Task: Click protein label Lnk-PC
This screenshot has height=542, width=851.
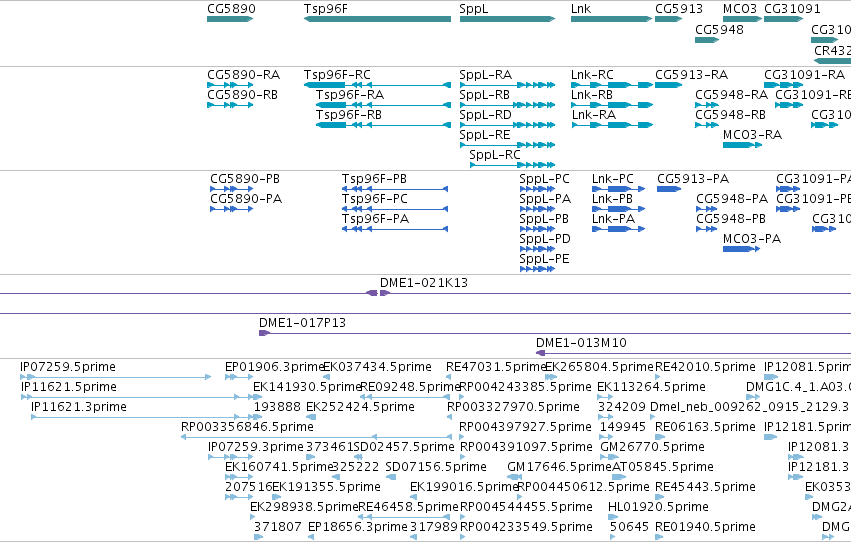Action: (x=613, y=178)
